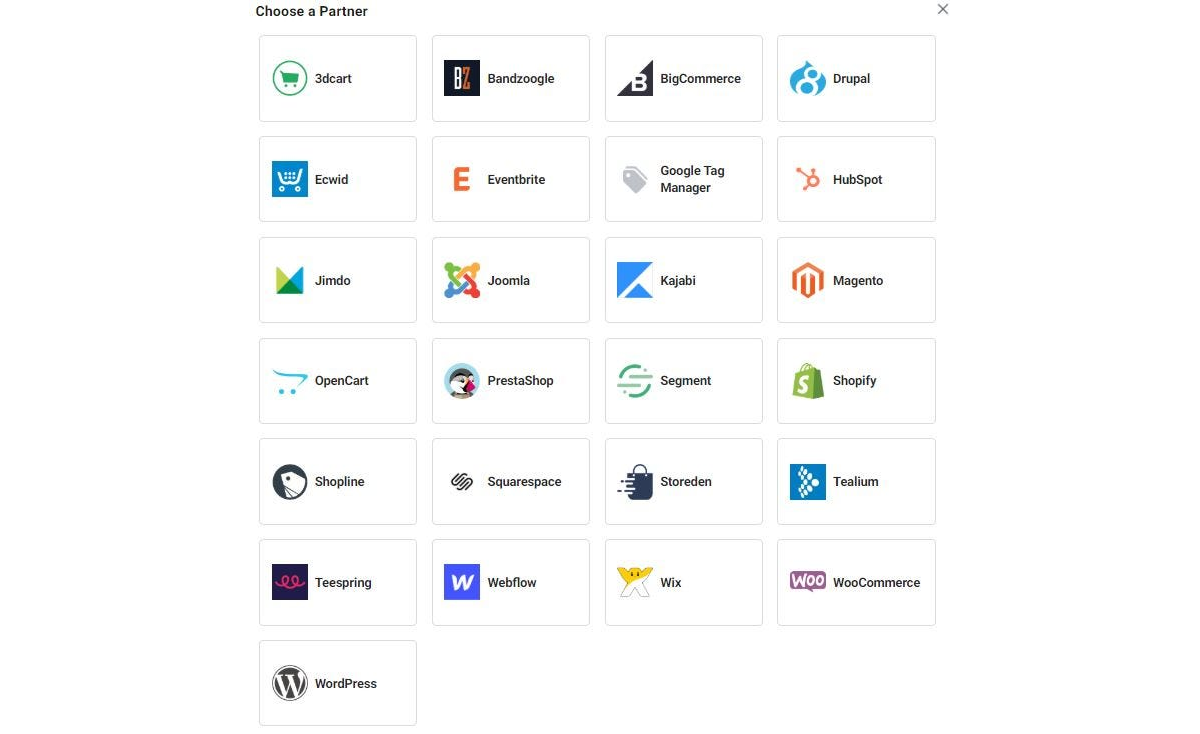Viewport: 1200px width, 734px height.
Task: Choose the Ecwid label
Action: [332, 180]
